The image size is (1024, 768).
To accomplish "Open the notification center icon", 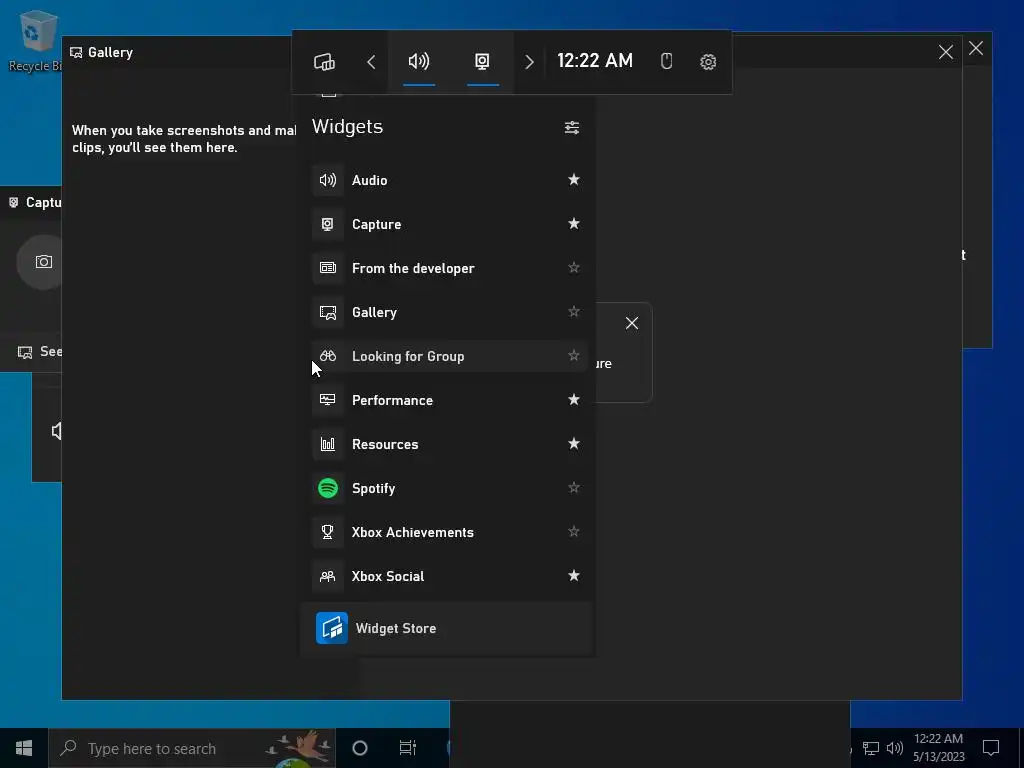I will pyautogui.click(x=991, y=748).
